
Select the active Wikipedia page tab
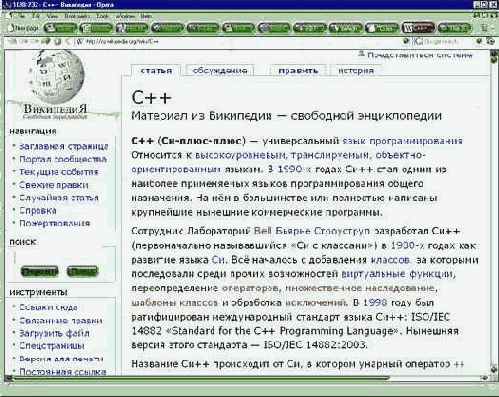click(x=418, y=28)
